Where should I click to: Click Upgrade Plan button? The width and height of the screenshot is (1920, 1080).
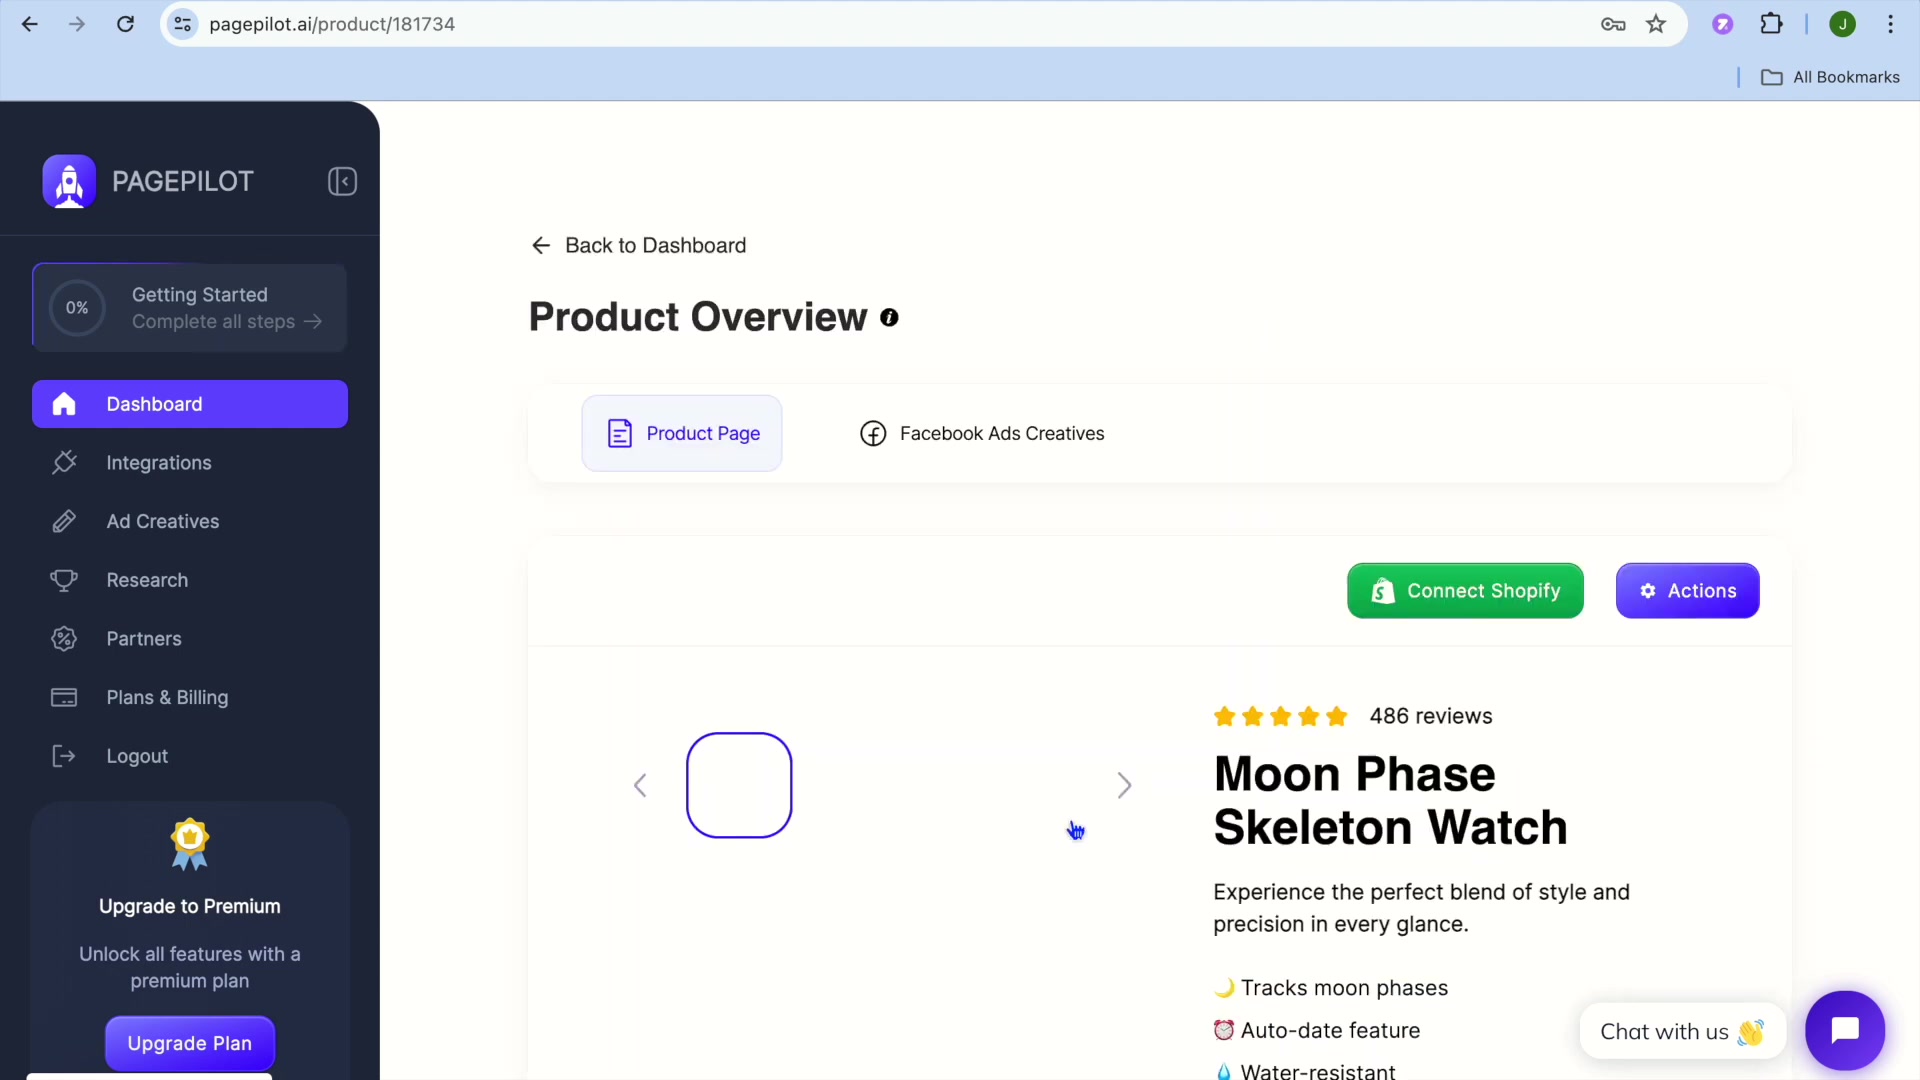[190, 1043]
